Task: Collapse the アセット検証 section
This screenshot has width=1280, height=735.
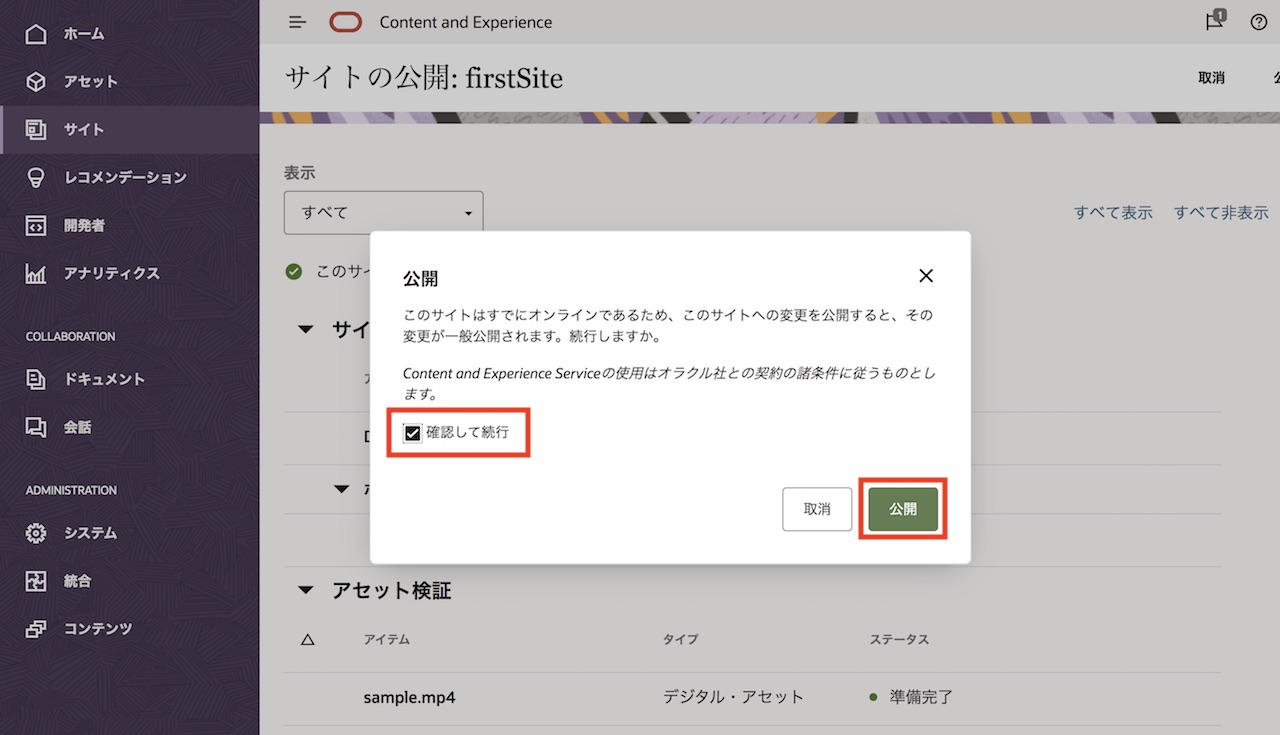Action: [306, 590]
